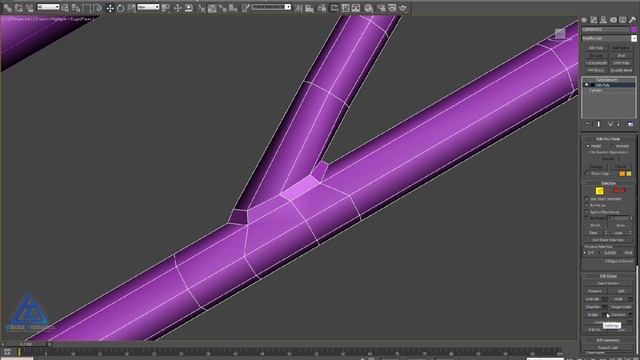
Task: Switch to the Utilities command panel tab
Action: [633, 20]
